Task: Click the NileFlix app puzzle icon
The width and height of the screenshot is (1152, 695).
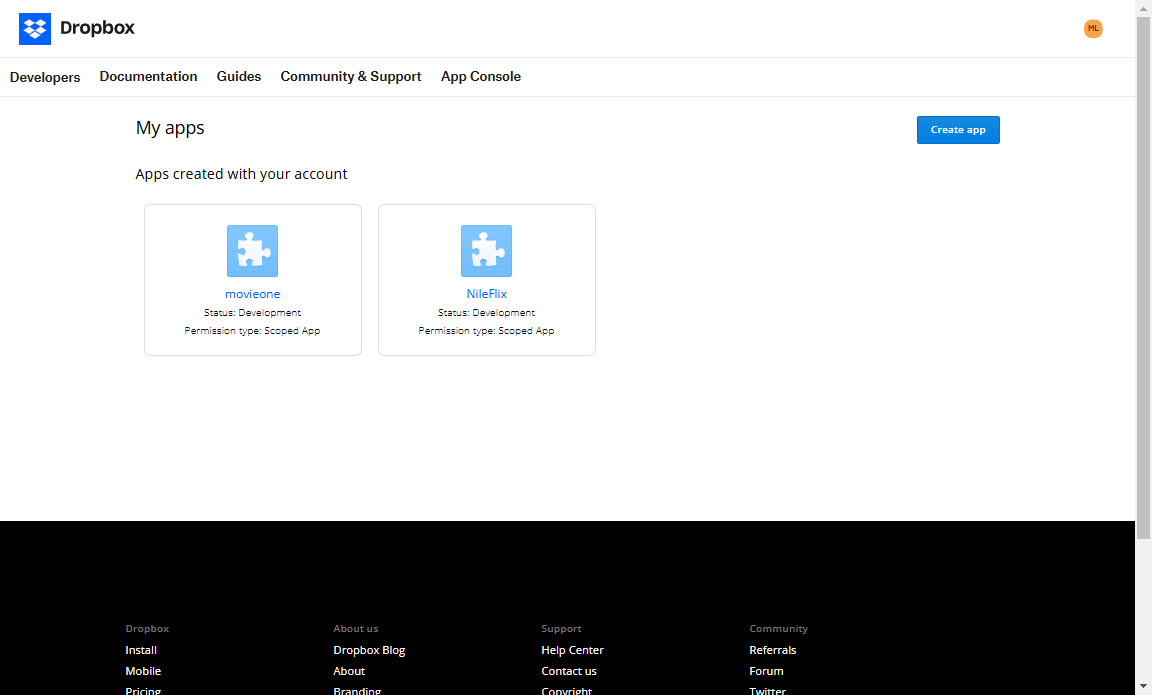Action: pyautogui.click(x=486, y=251)
